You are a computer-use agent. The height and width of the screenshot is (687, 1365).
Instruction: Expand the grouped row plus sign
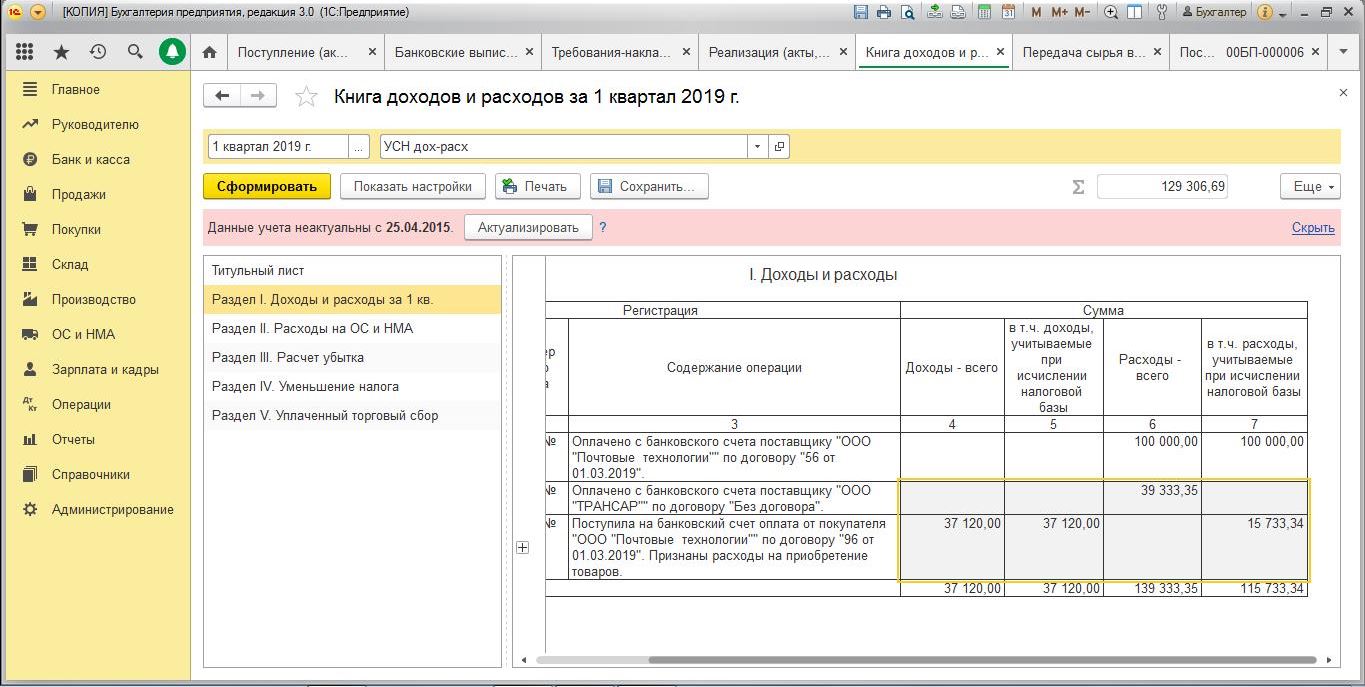(x=522, y=547)
